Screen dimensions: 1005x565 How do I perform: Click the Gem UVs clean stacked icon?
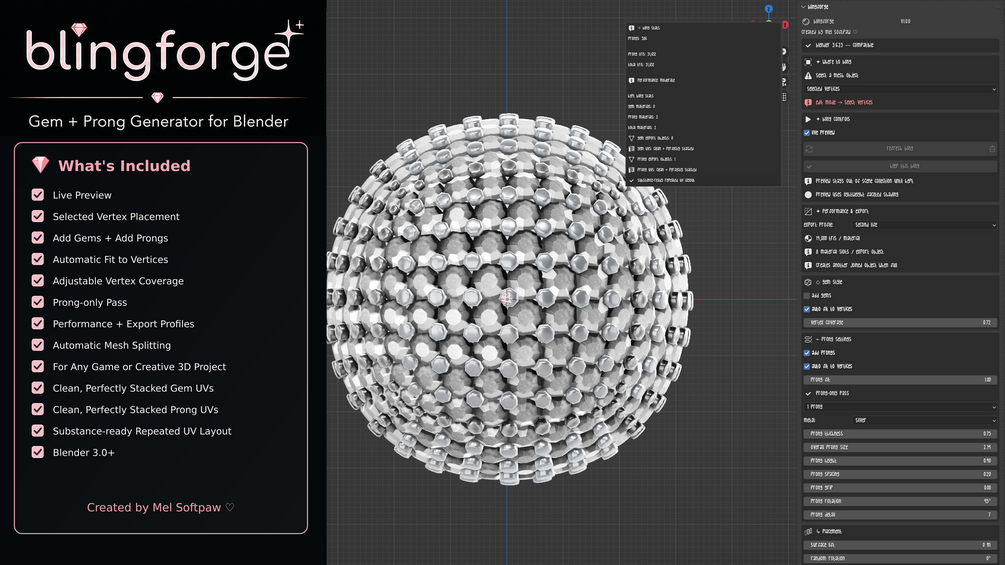pos(631,149)
